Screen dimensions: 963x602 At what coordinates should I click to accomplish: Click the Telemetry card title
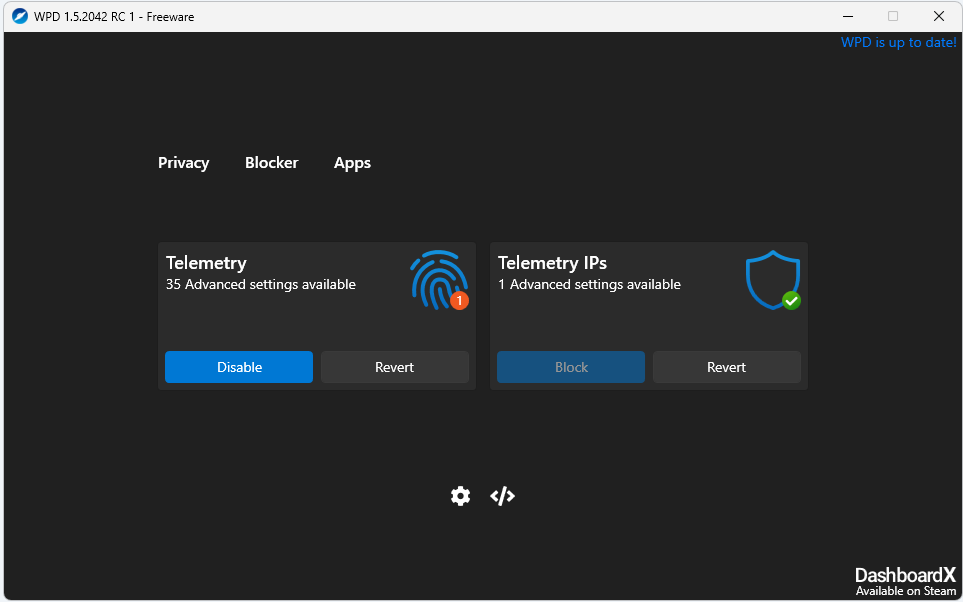click(x=206, y=262)
